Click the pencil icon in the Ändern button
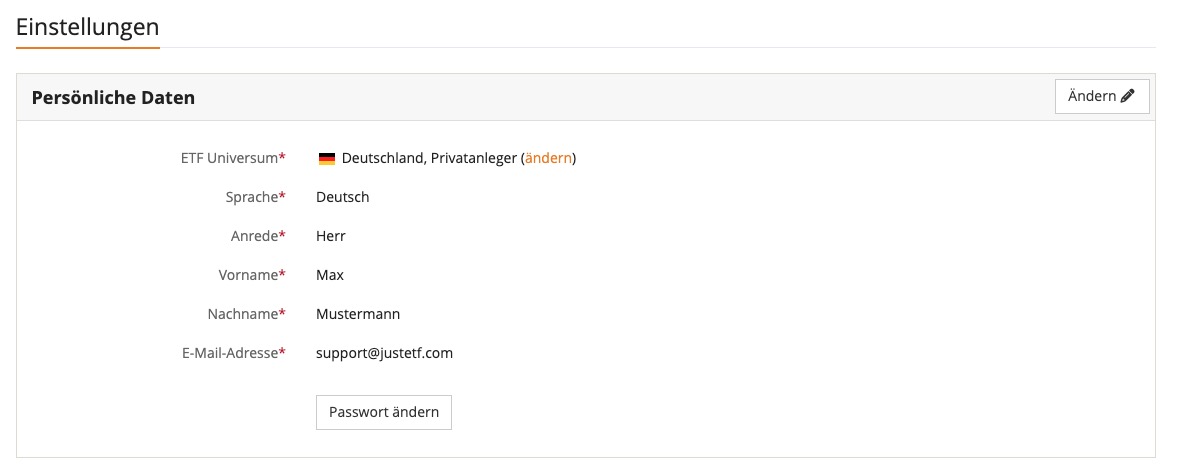This screenshot has width=1179, height=470. point(1128,96)
